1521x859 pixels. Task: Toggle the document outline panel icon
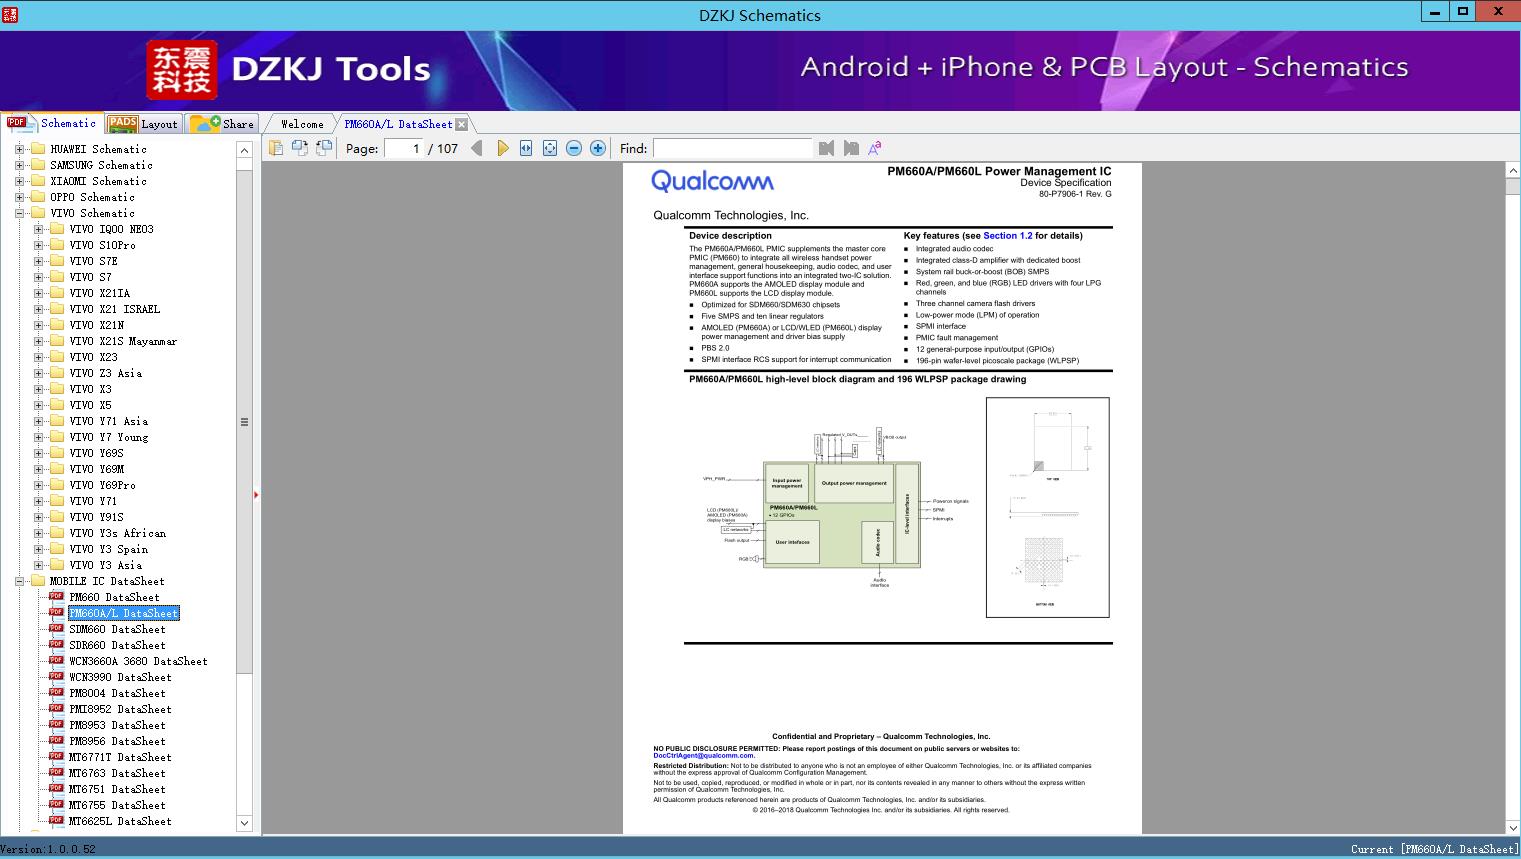(276, 148)
